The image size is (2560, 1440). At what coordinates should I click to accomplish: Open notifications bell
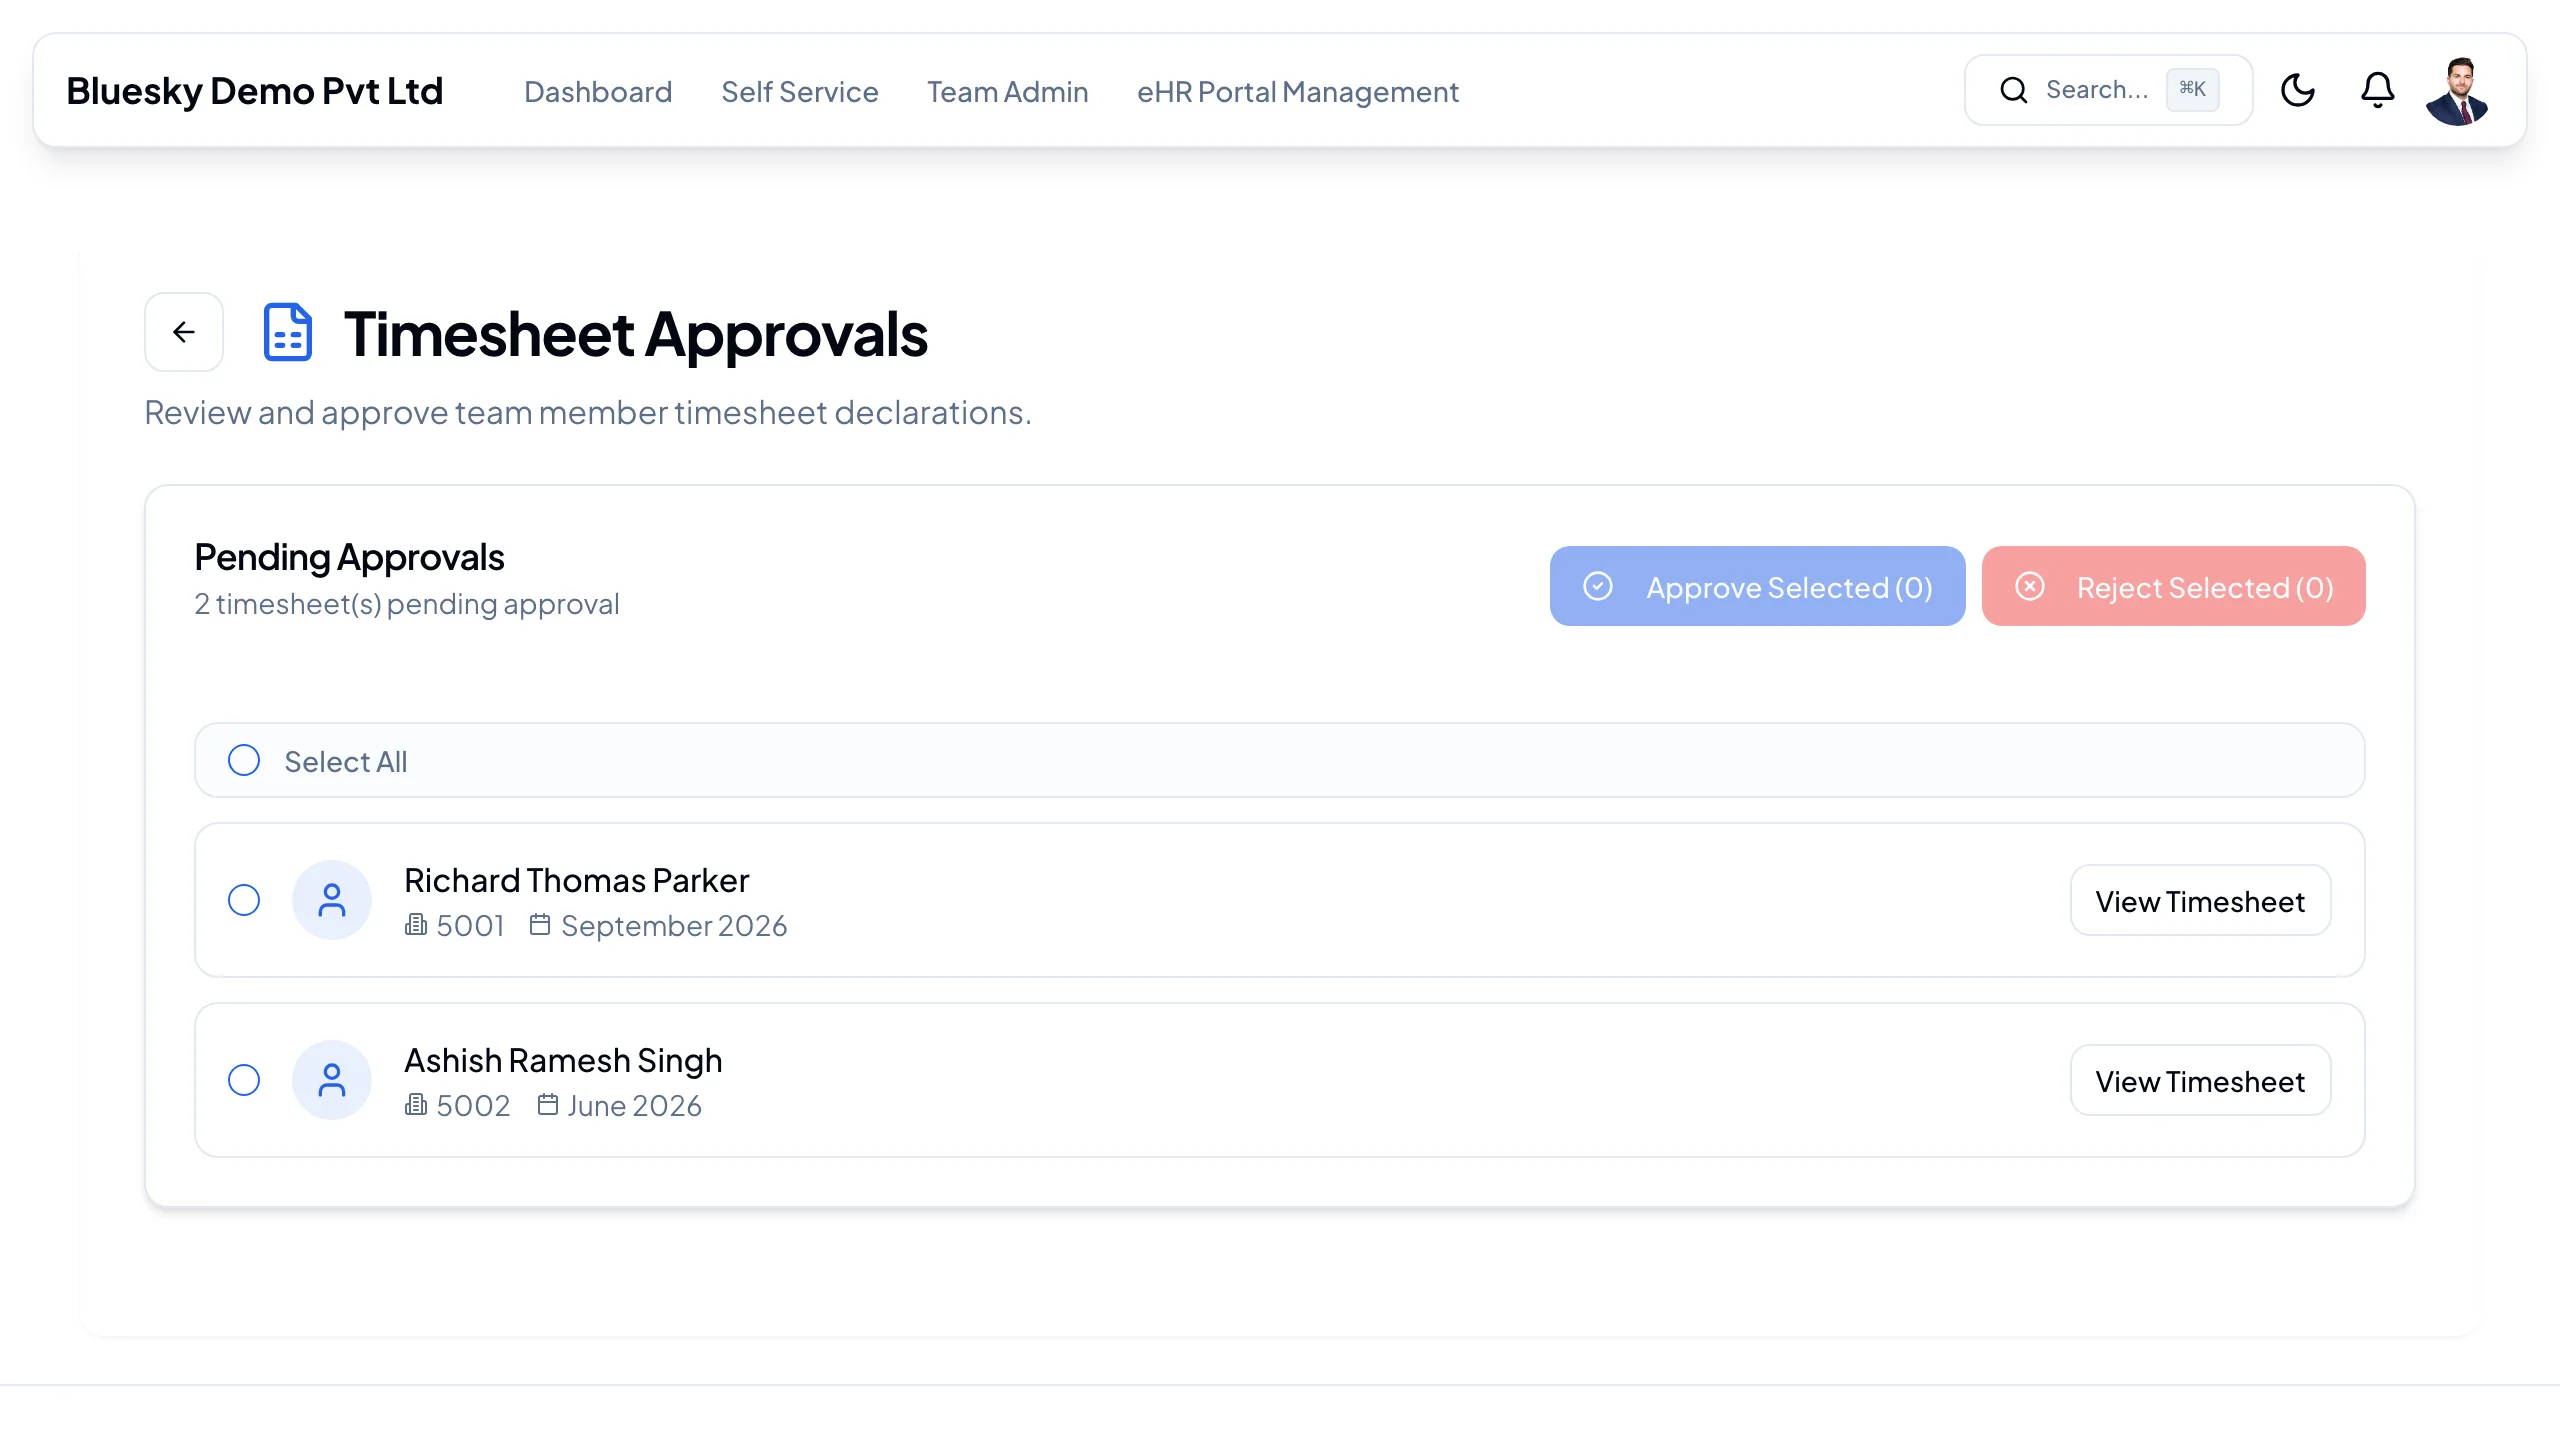(2378, 90)
